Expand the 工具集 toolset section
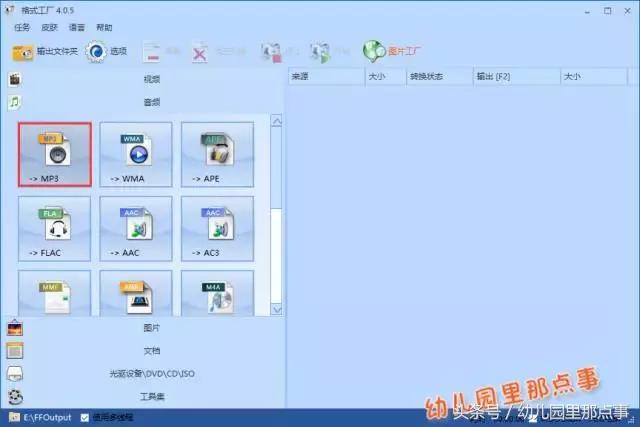 (x=152, y=396)
